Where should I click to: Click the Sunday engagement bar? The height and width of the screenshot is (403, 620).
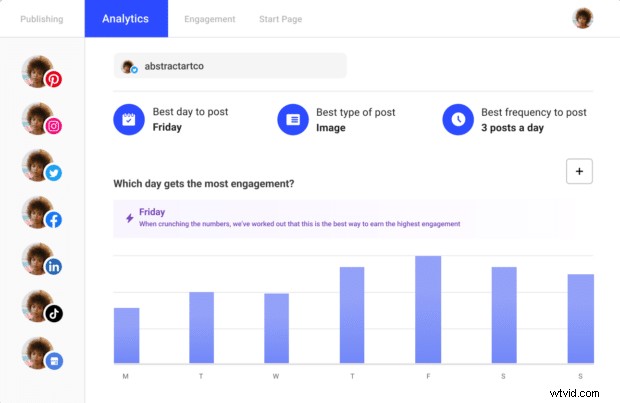tap(581, 318)
